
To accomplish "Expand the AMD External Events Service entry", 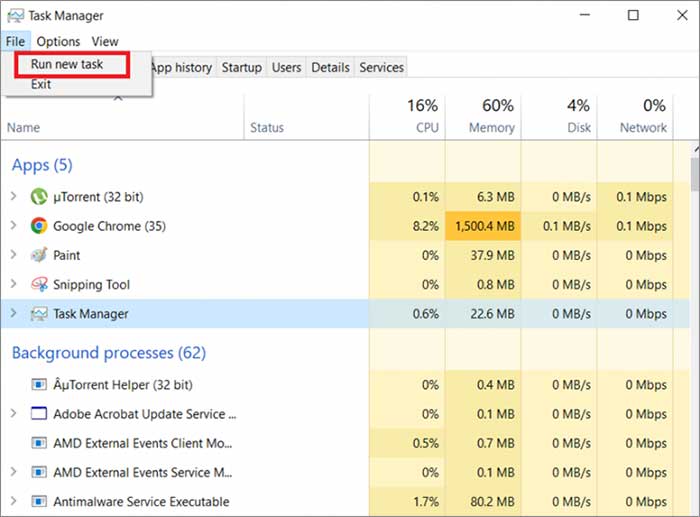I will [13, 472].
